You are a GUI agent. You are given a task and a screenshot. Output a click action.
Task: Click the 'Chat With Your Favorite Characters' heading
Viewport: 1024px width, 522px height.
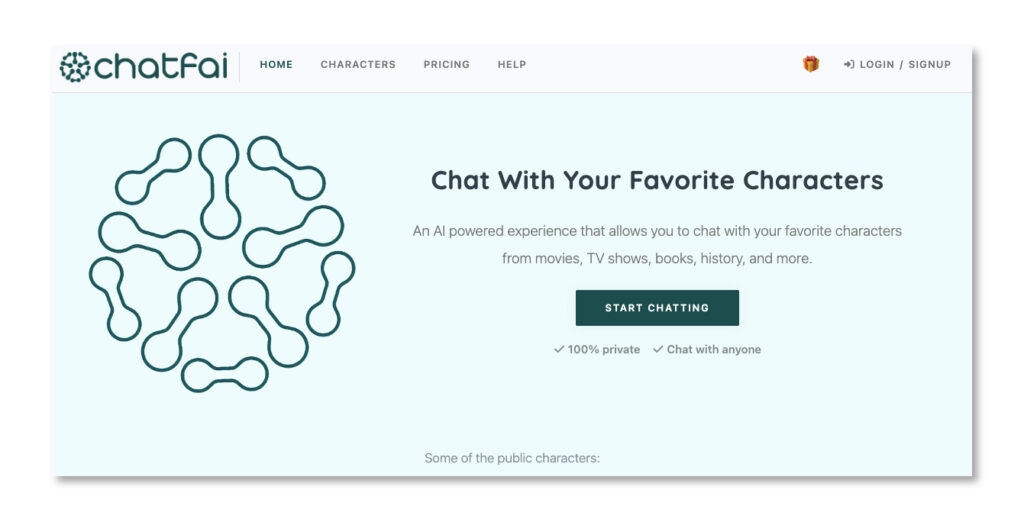[657, 181]
